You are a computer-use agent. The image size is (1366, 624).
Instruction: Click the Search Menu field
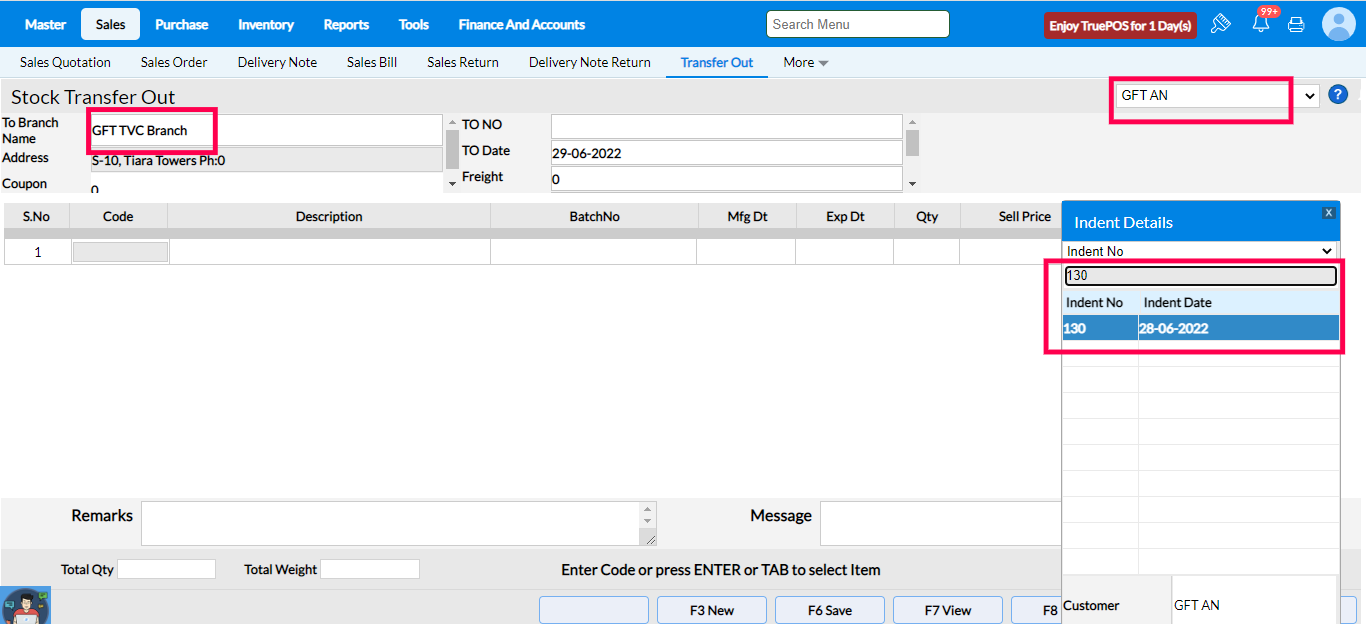click(857, 24)
